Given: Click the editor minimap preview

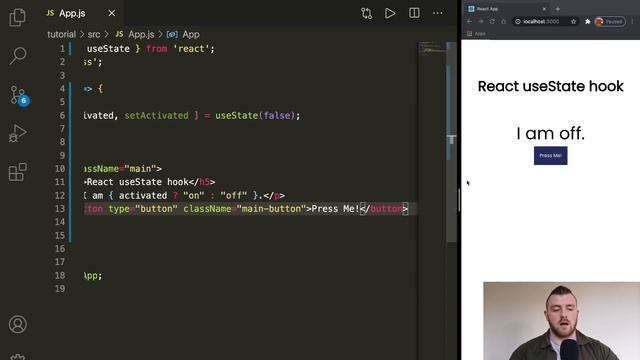Looking at the screenshot, I should pos(432,49).
